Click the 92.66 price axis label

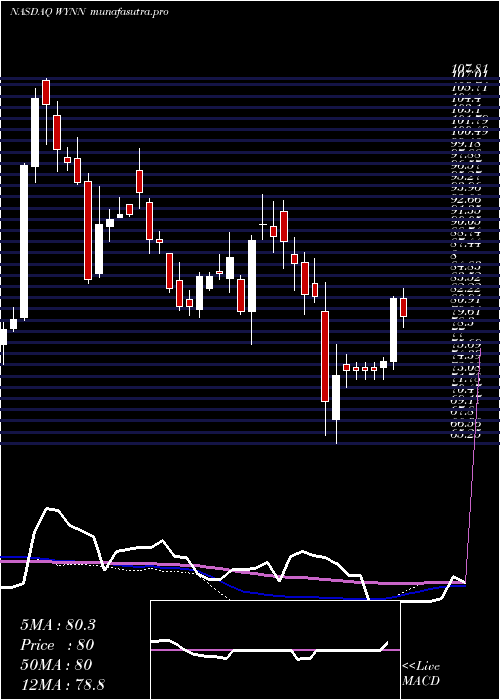coord(466,200)
